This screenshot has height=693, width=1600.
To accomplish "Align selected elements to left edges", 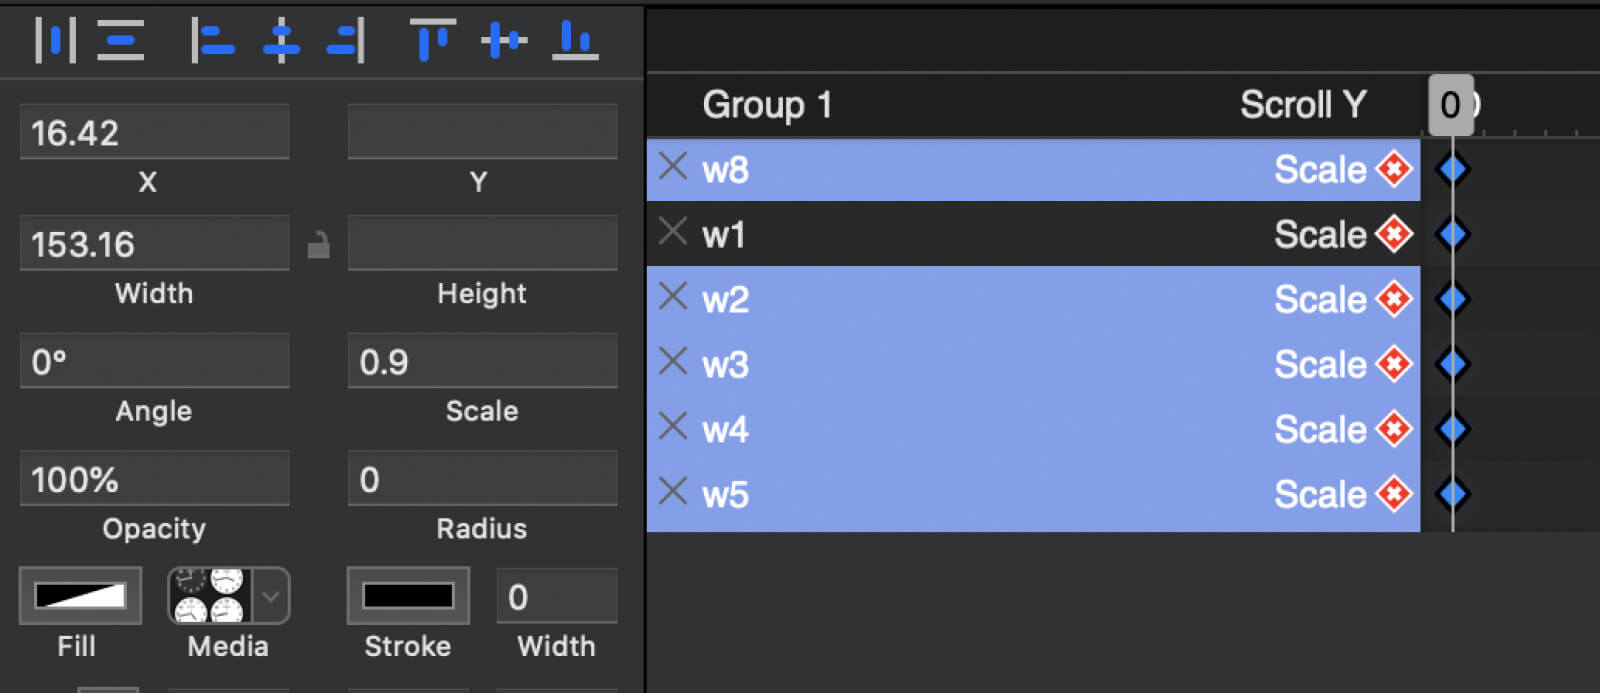I will pos(212,41).
